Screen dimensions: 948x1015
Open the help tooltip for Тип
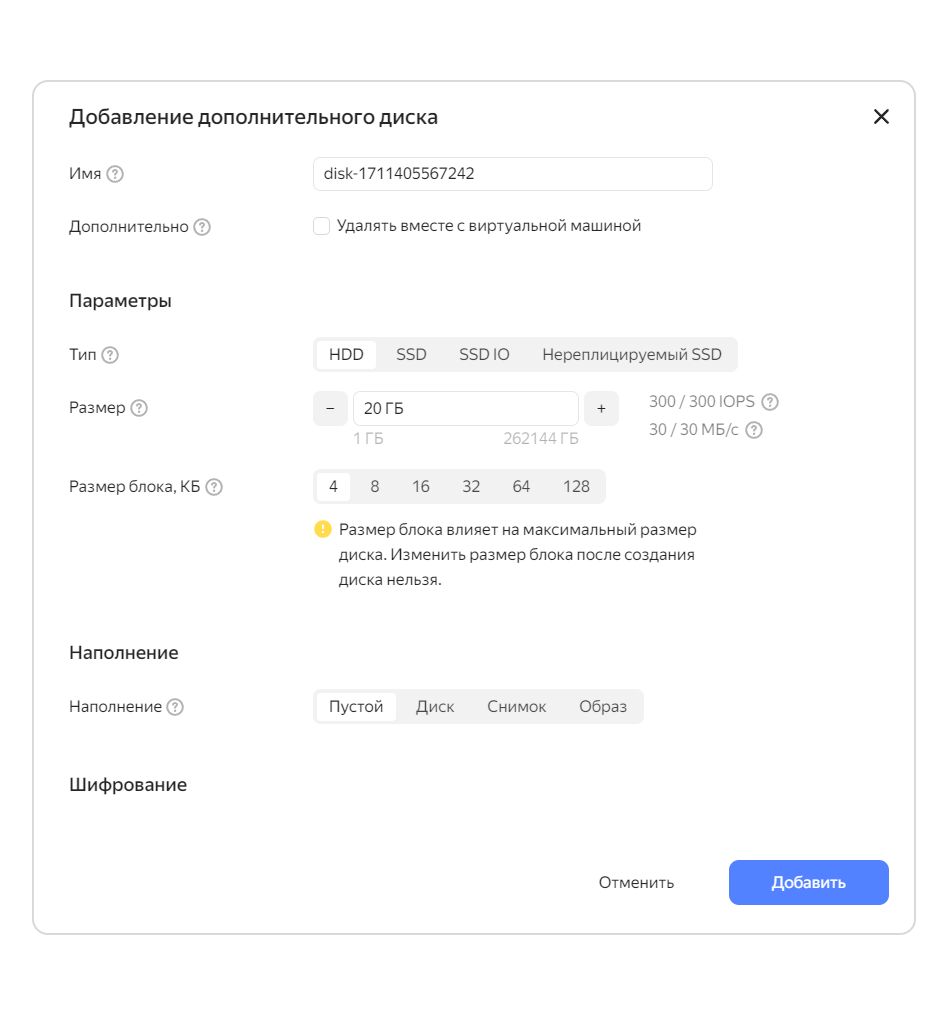[x=110, y=355]
